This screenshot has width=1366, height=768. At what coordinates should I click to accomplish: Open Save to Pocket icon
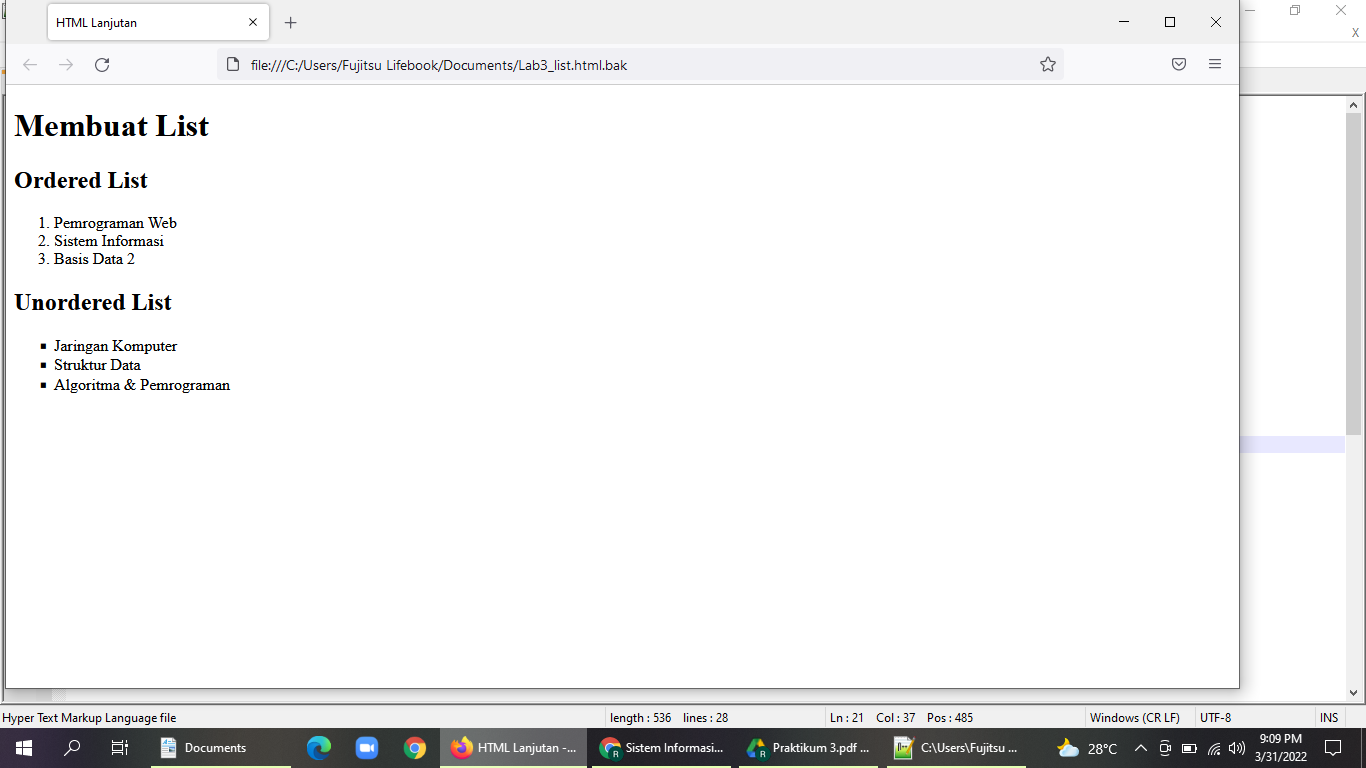[x=1179, y=65]
